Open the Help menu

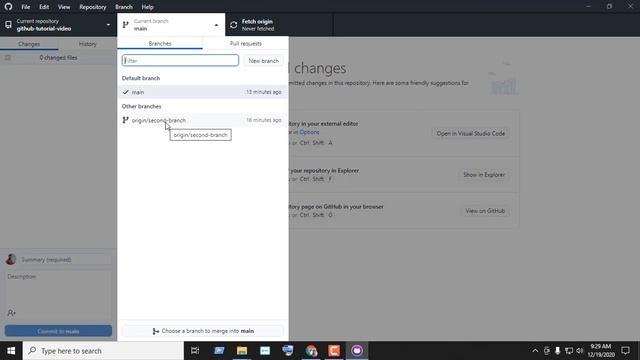(147, 7)
